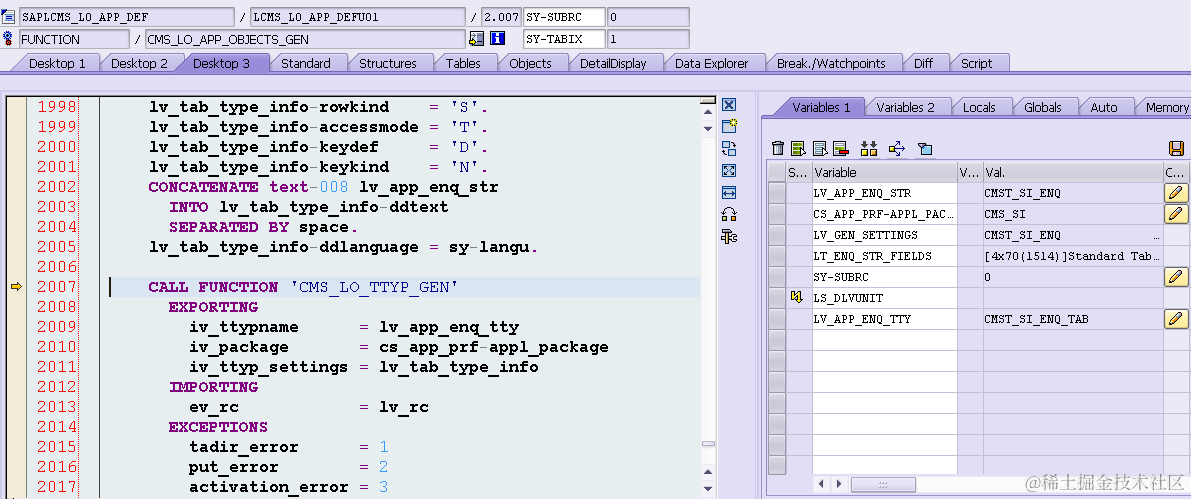Viewport: 1191px width, 499px height.
Task: Click the yellow icon in LS_DLVUNIT row
Action: [797, 298]
